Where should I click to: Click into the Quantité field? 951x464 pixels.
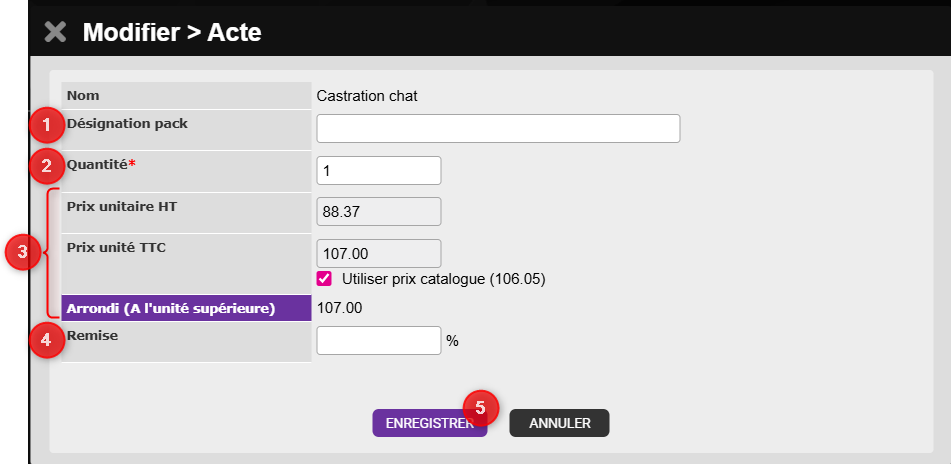378,171
